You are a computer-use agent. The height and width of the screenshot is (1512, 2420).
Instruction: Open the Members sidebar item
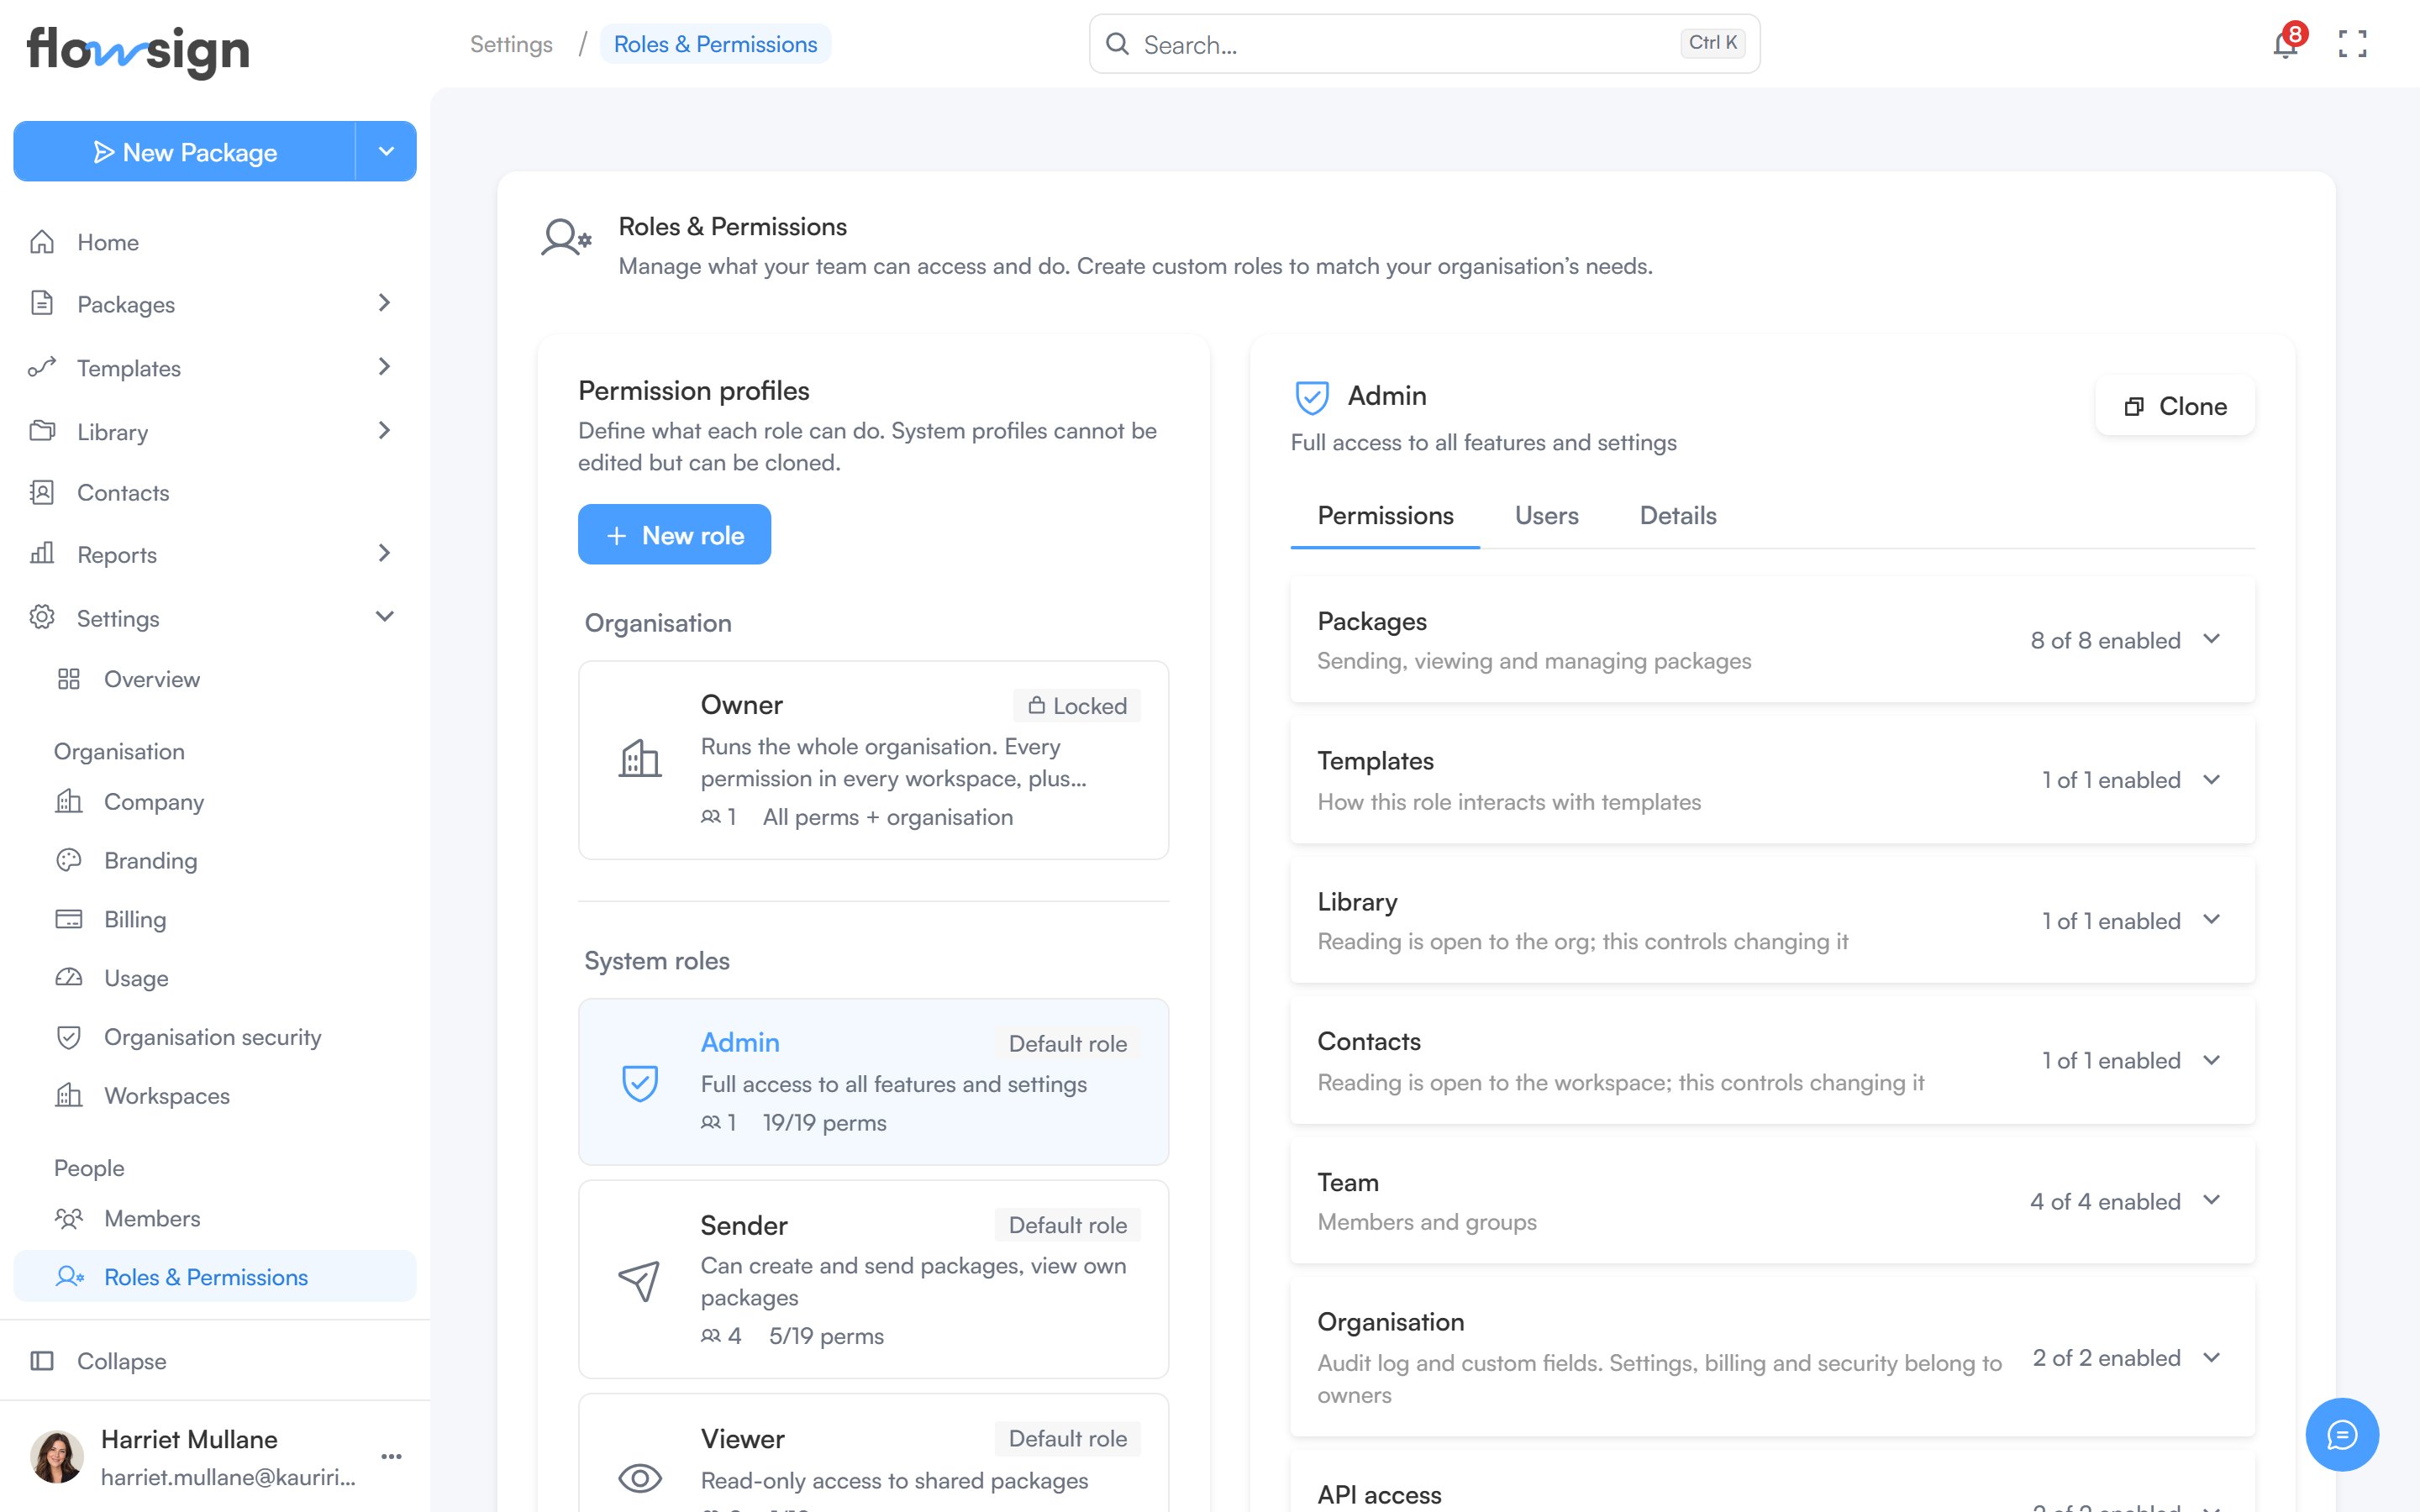tap(215, 1218)
